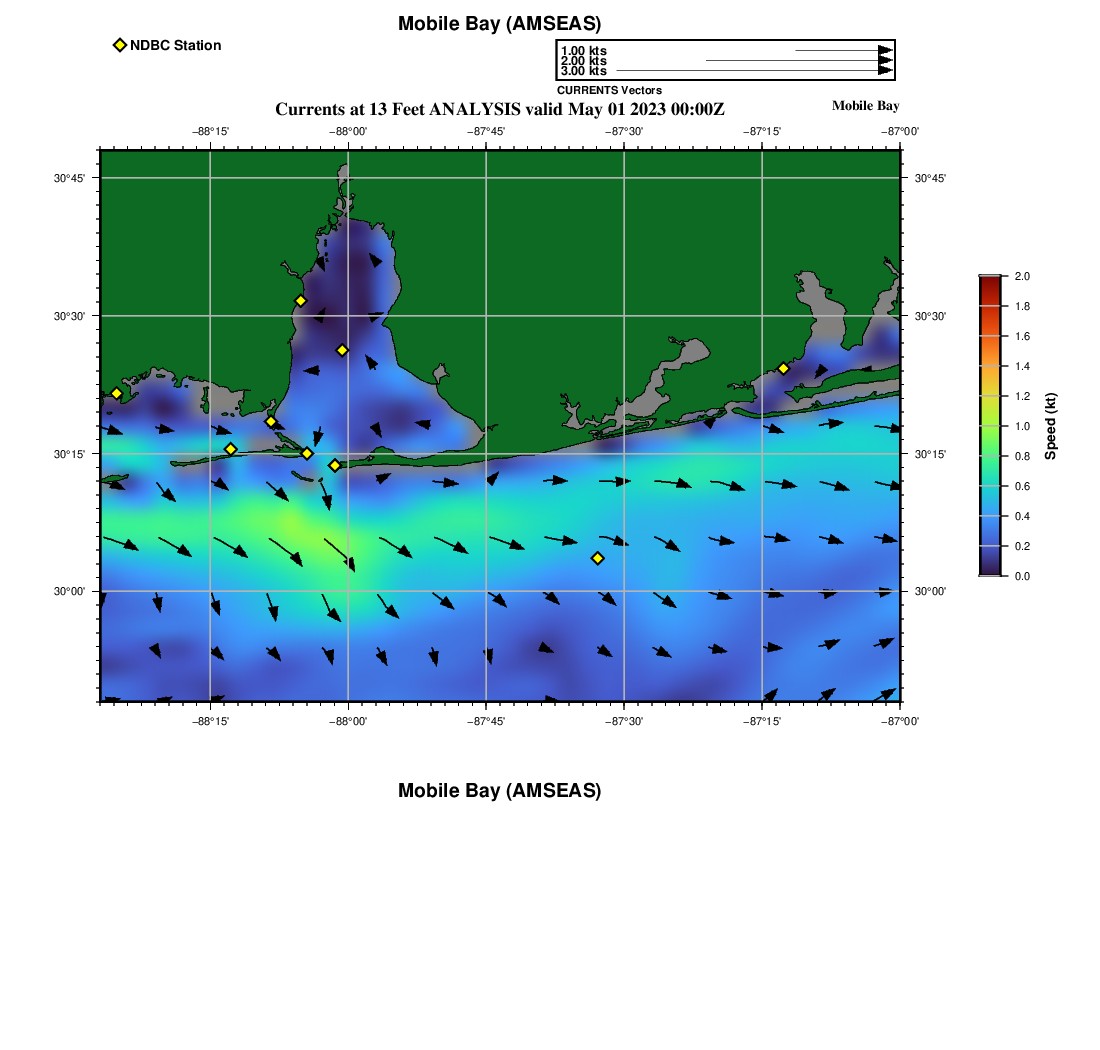Click the top "Mobile Bay (AMSEAS)" heading
Viewport: 1100px width, 1050px height.
pyautogui.click(x=499, y=24)
